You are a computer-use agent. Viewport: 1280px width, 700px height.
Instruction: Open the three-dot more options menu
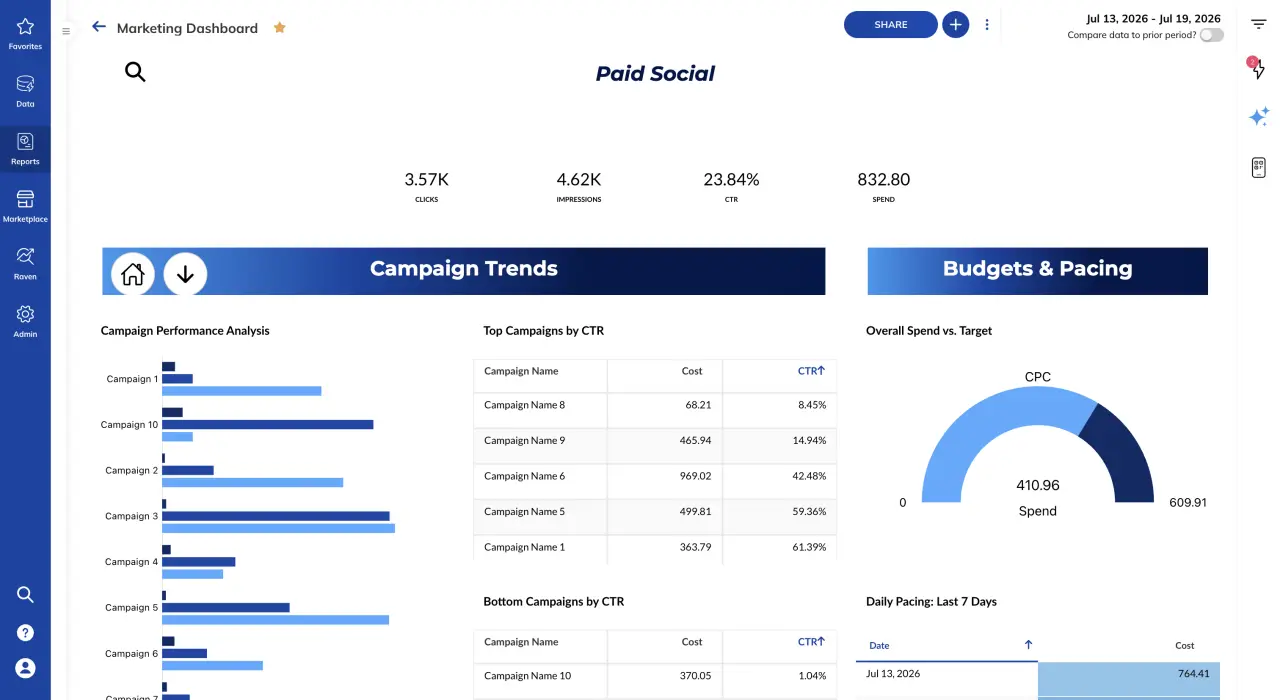point(987,25)
